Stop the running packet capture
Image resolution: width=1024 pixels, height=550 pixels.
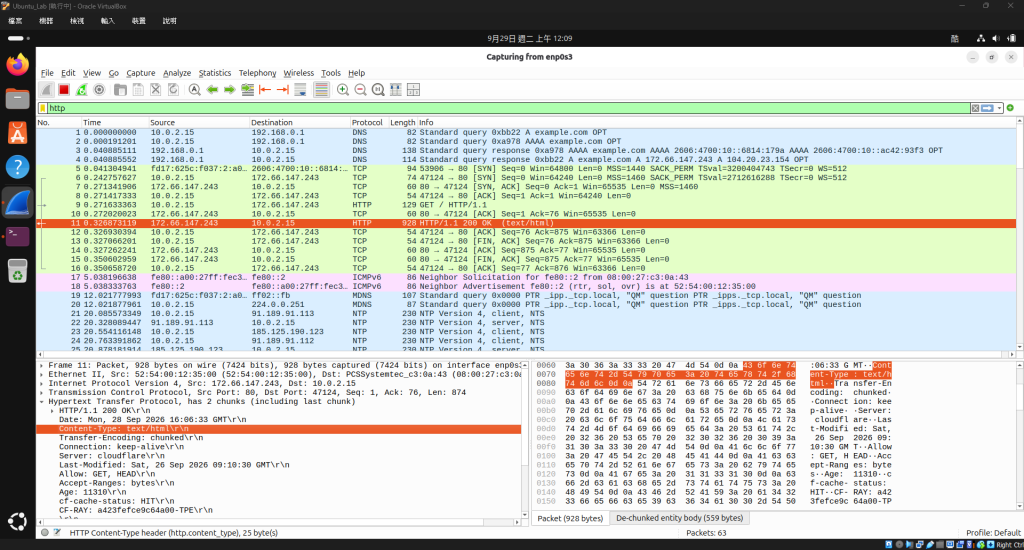click(64, 89)
